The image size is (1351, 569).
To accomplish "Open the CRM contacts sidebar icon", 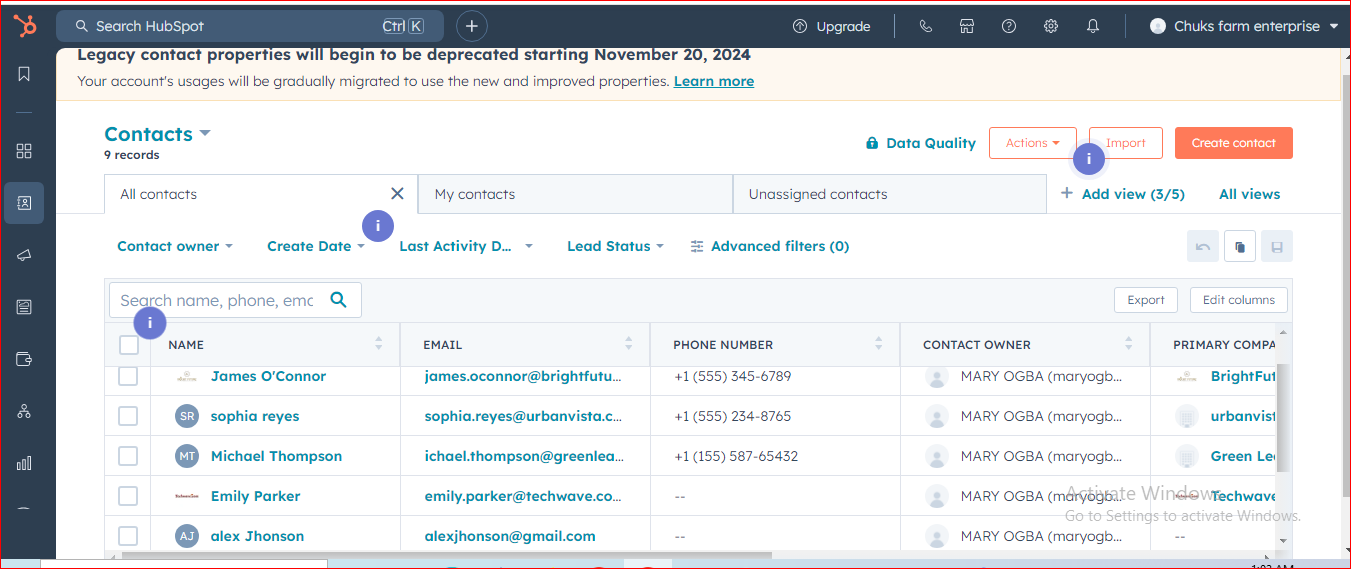I will 24,203.
